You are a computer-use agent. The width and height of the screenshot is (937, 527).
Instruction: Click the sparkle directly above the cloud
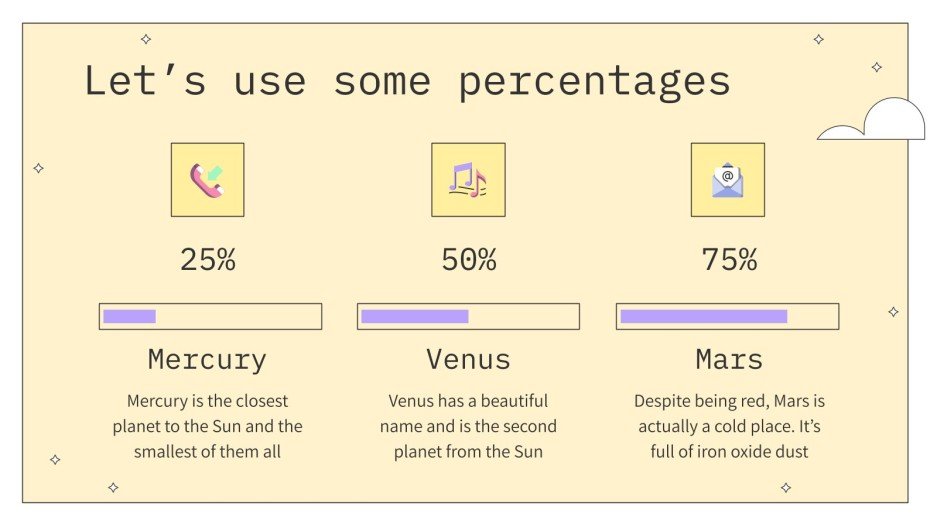click(876, 67)
